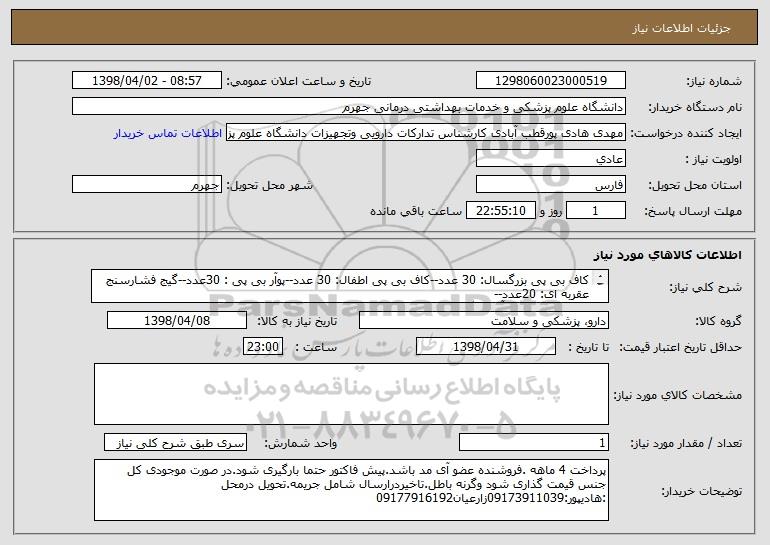Click the buyer notes text area

click(x=351, y=490)
